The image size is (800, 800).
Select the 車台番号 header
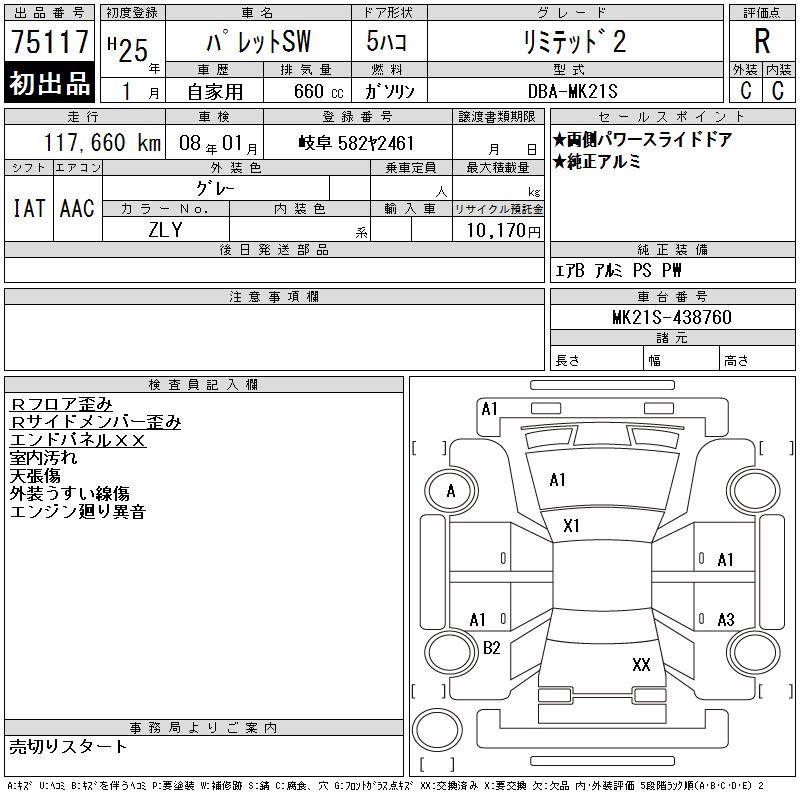(x=672, y=296)
